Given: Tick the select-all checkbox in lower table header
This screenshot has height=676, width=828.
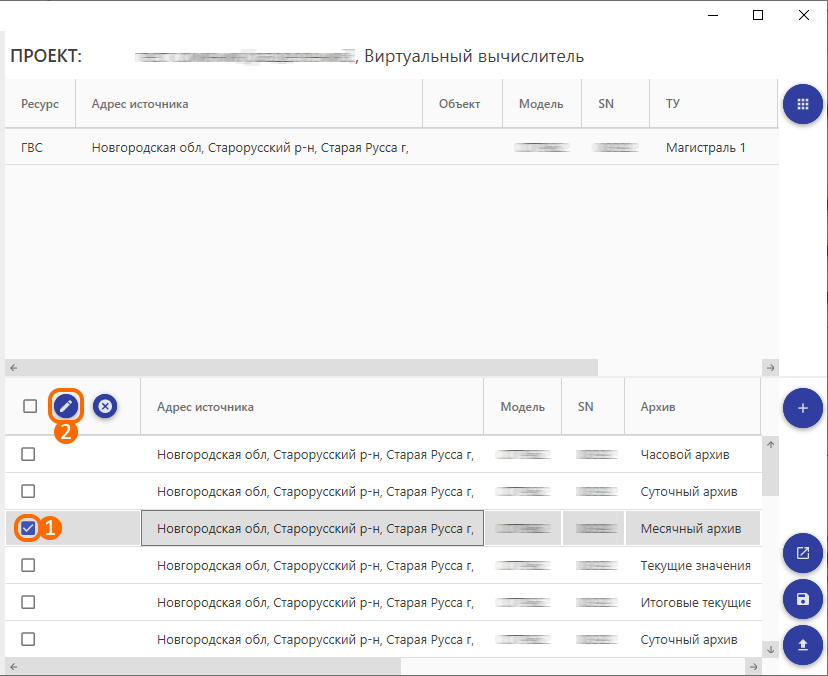Looking at the screenshot, I should [30, 406].
